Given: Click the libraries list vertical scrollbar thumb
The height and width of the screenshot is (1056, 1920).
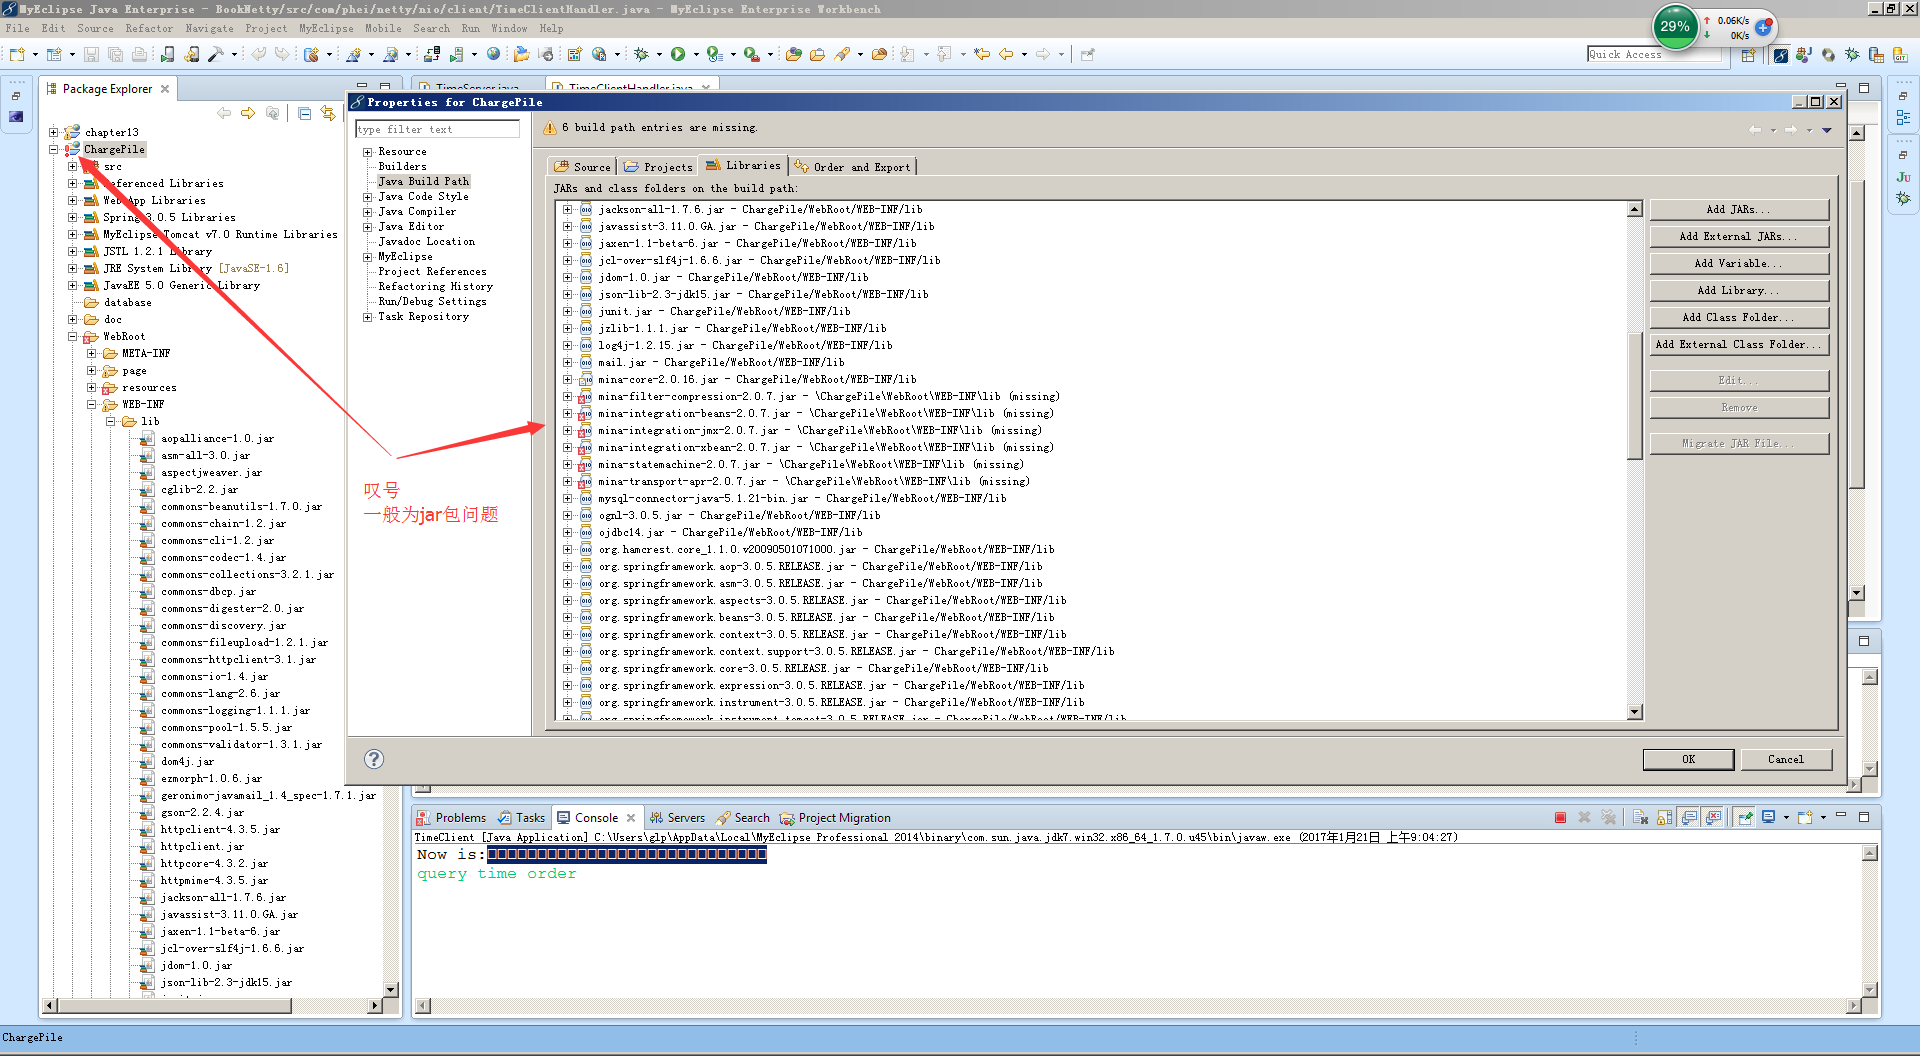Looking at the screenshot, I should coord(1635,395).
